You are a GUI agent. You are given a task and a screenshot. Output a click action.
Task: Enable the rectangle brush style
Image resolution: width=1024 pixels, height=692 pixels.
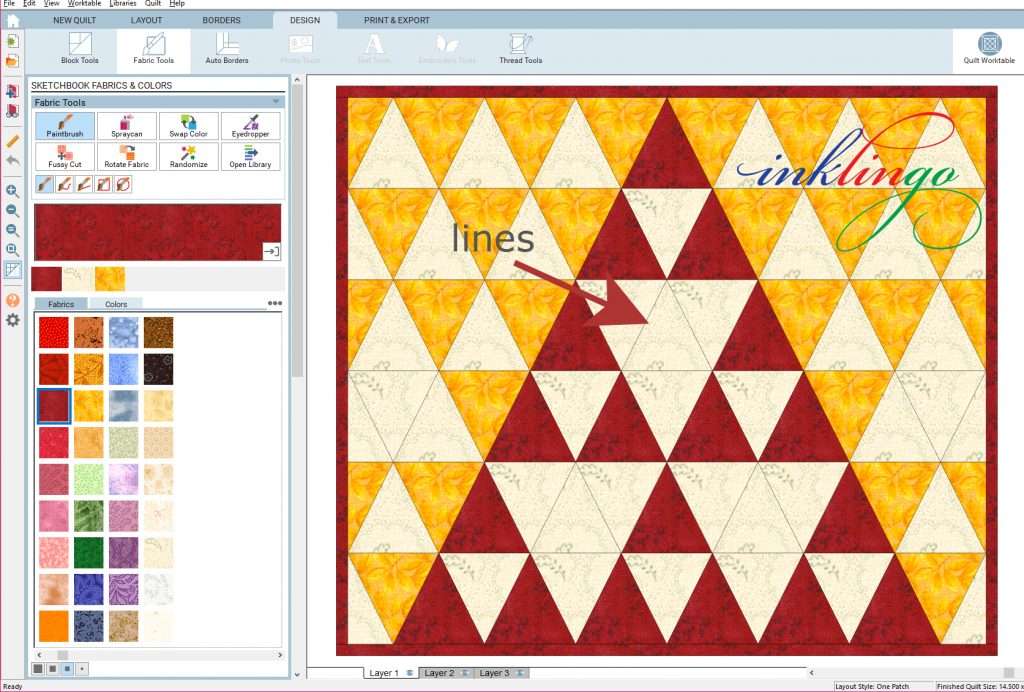point(103,185)
